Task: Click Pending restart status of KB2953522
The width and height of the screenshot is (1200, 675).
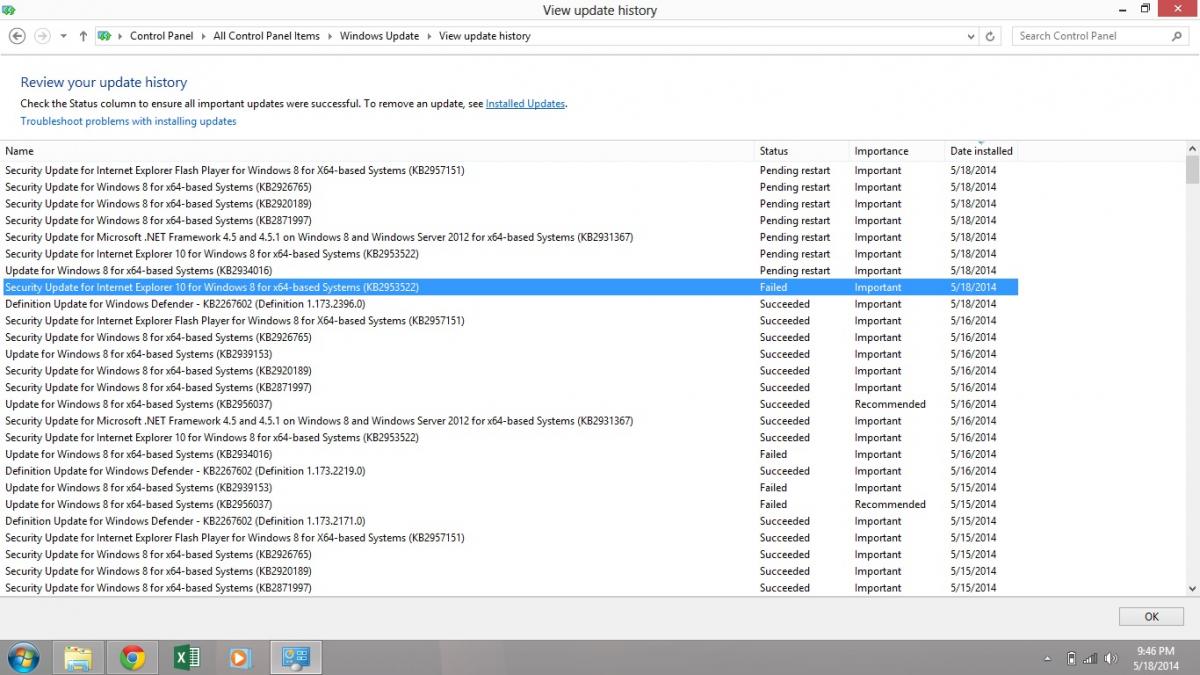Action: [x=795, y=254]
